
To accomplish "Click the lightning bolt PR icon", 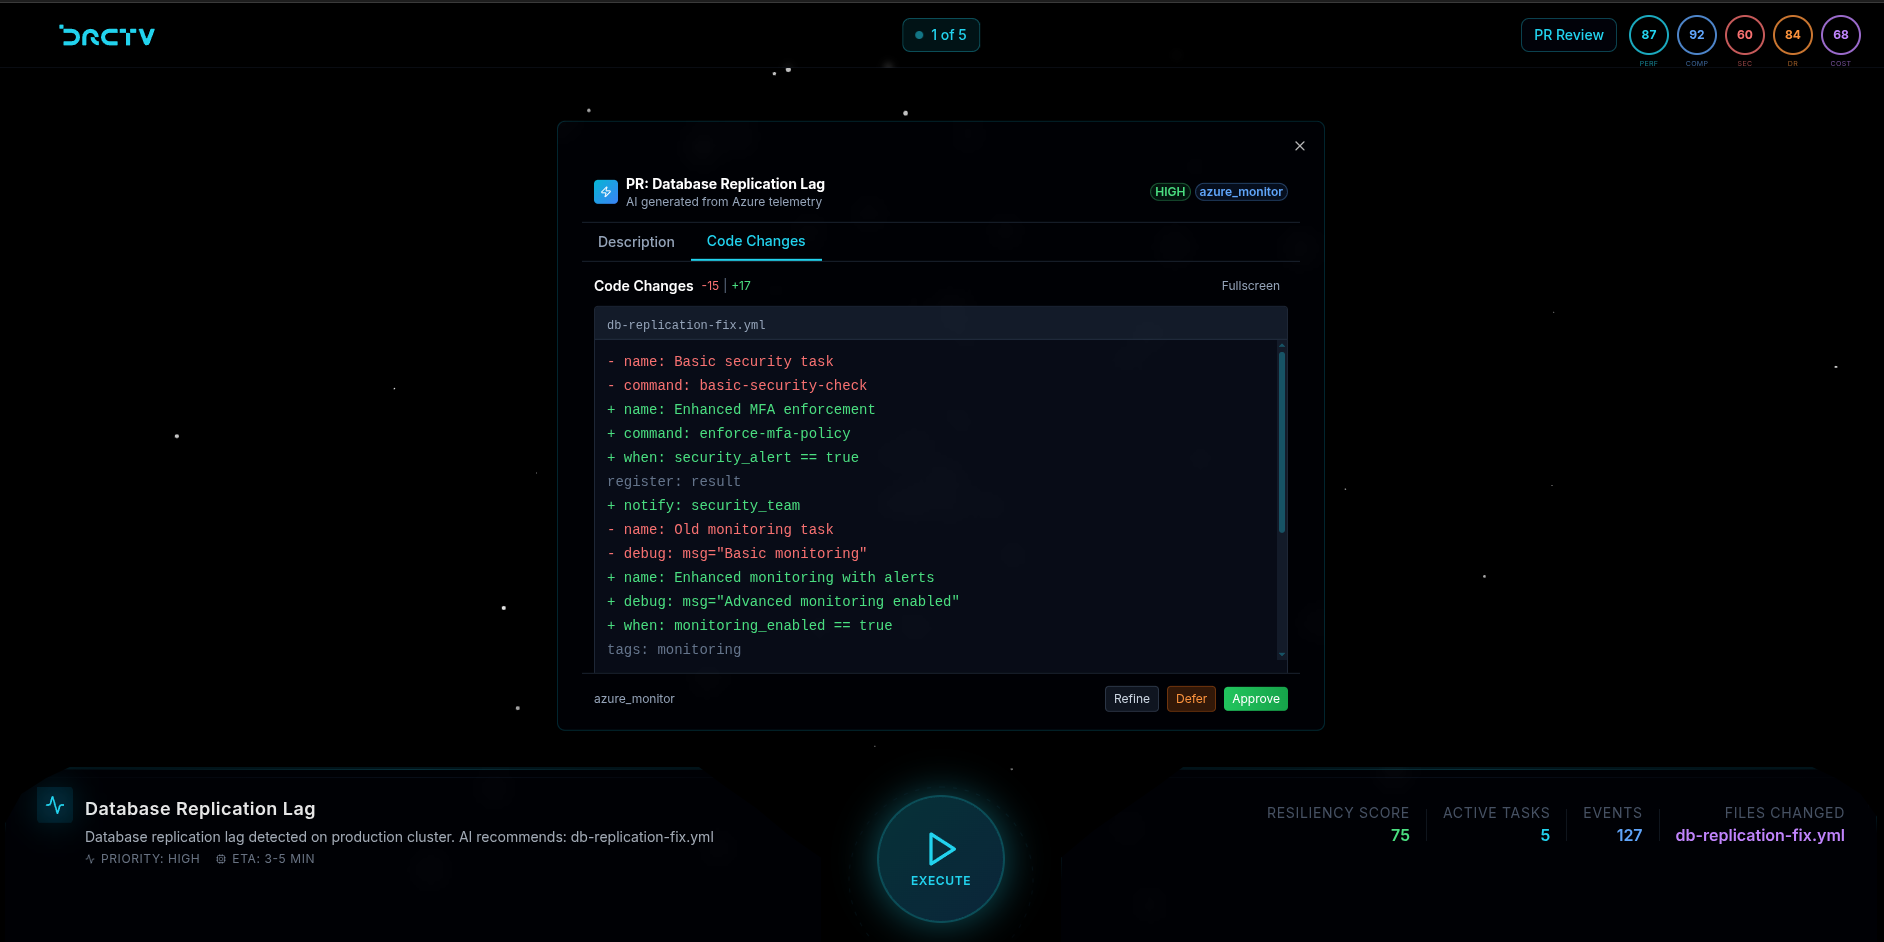I will point(606,192).
